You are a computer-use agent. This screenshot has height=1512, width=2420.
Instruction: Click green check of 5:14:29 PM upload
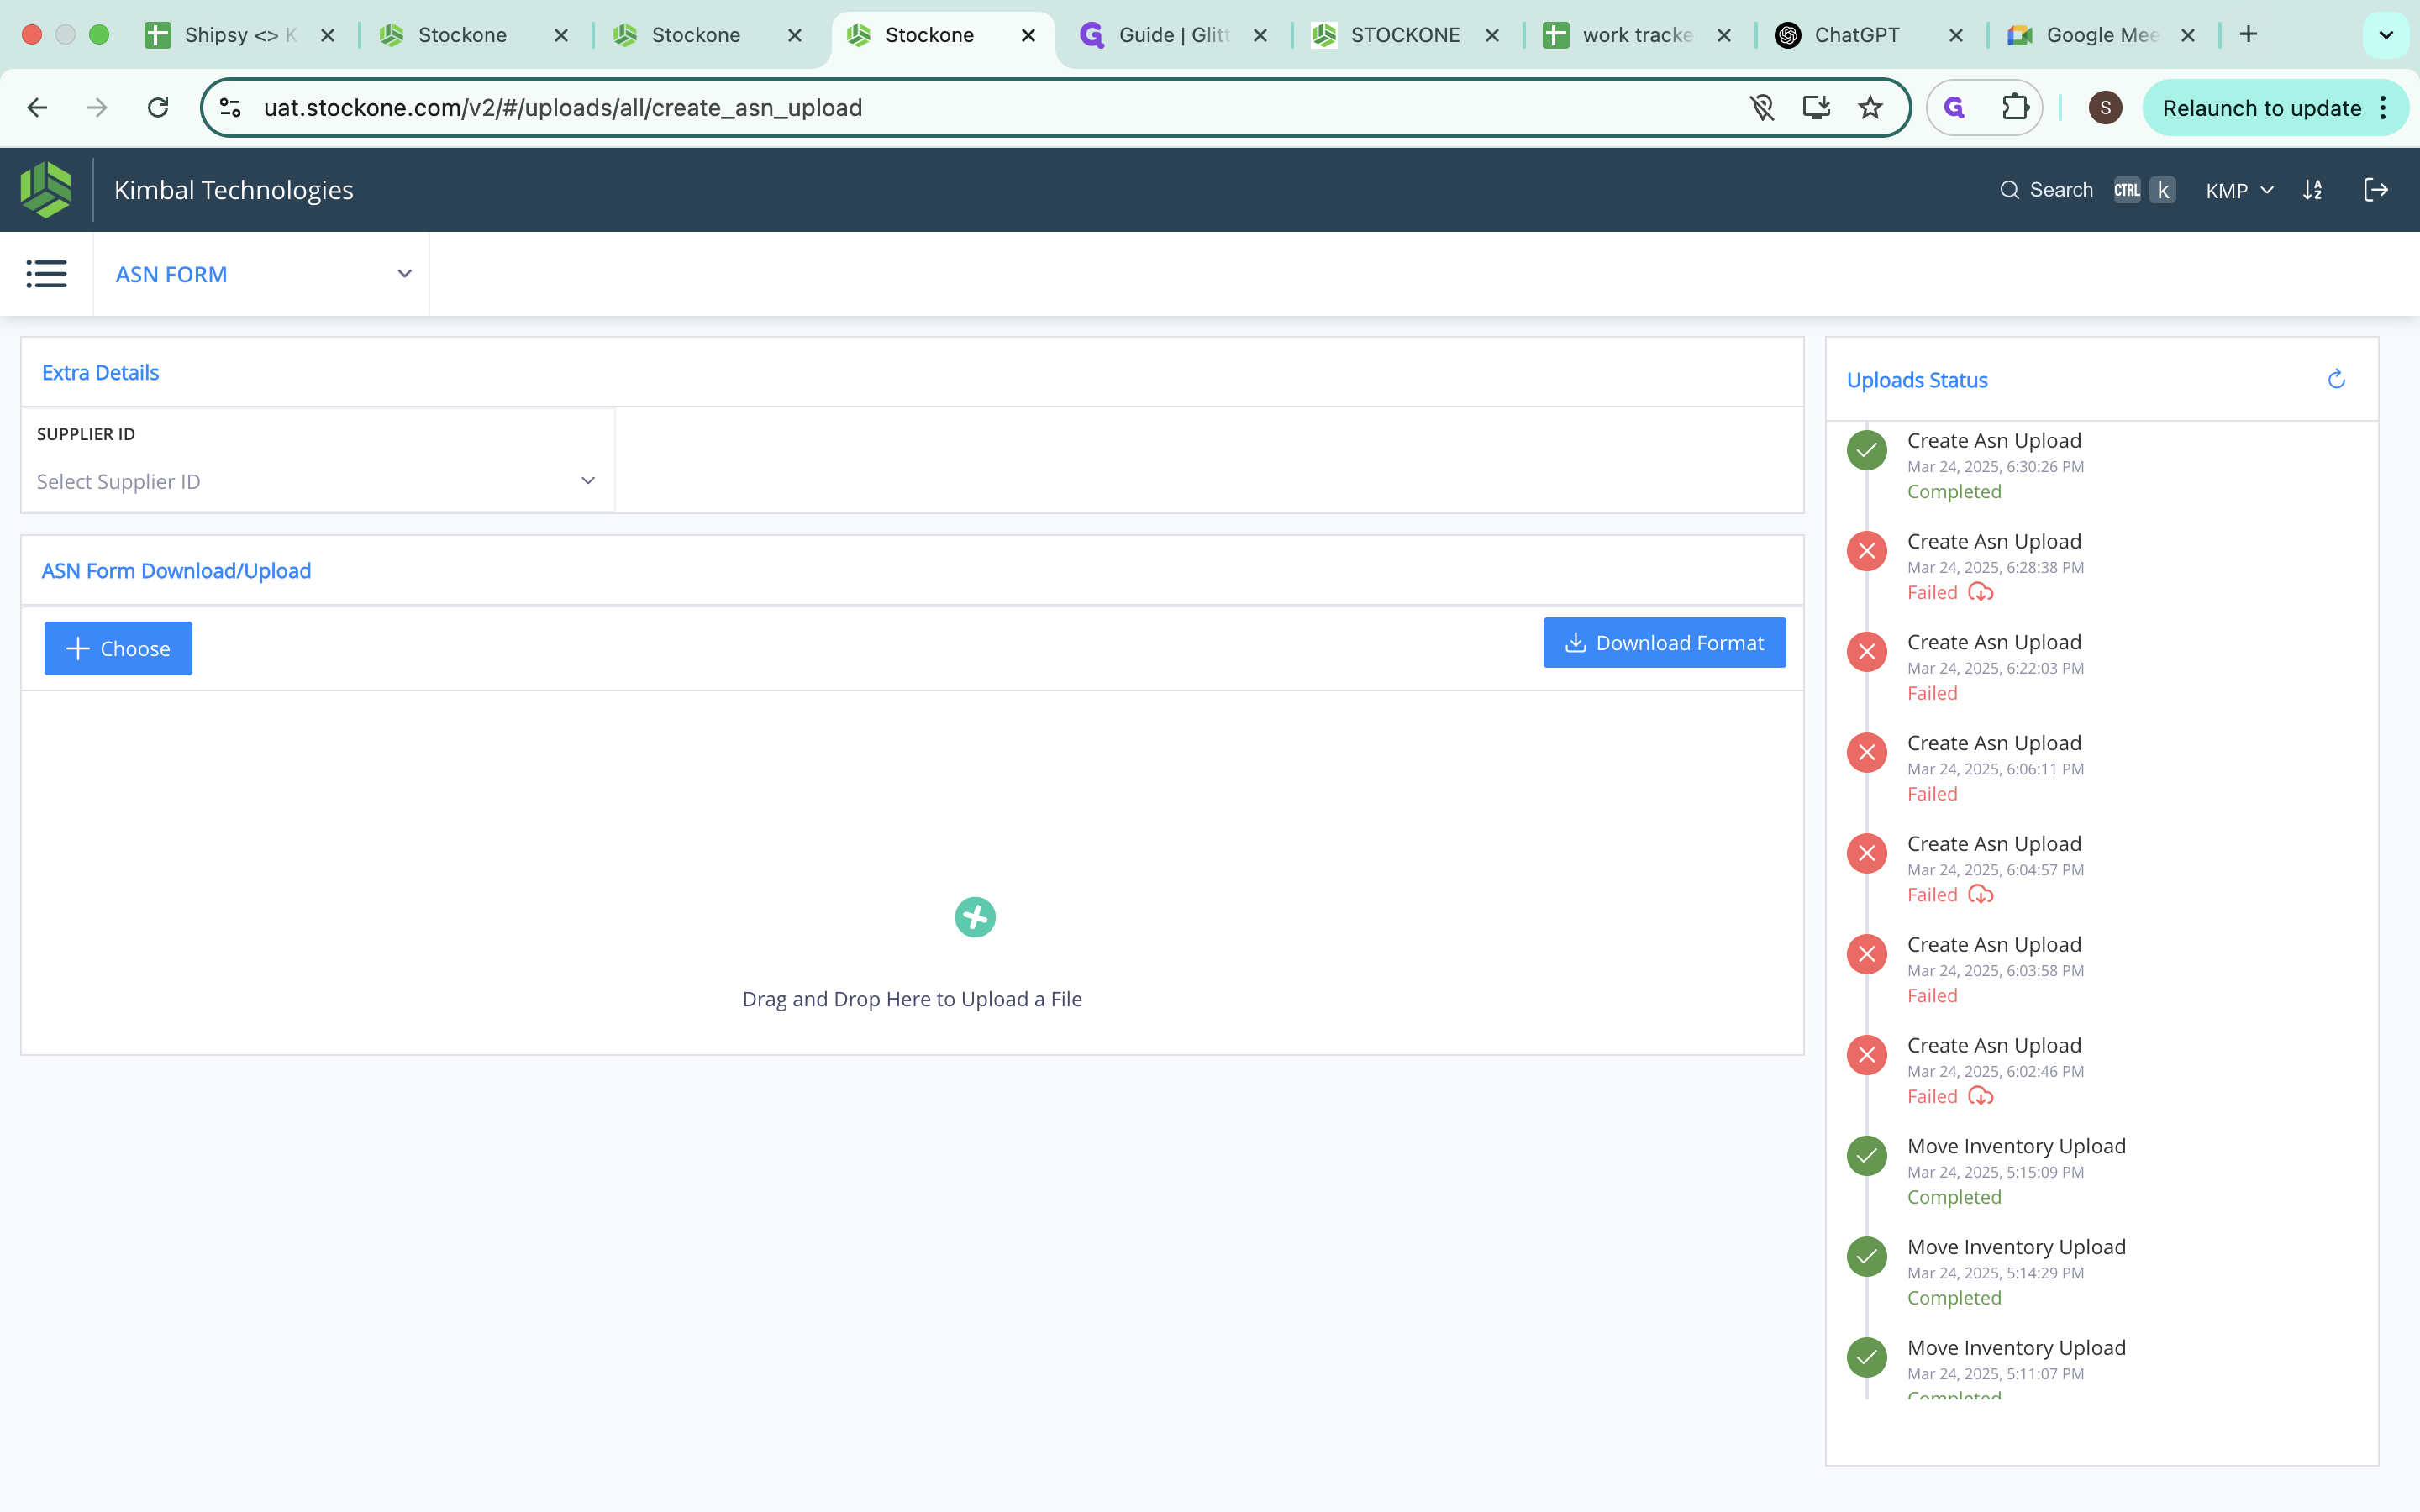tap(1867, 1257)
